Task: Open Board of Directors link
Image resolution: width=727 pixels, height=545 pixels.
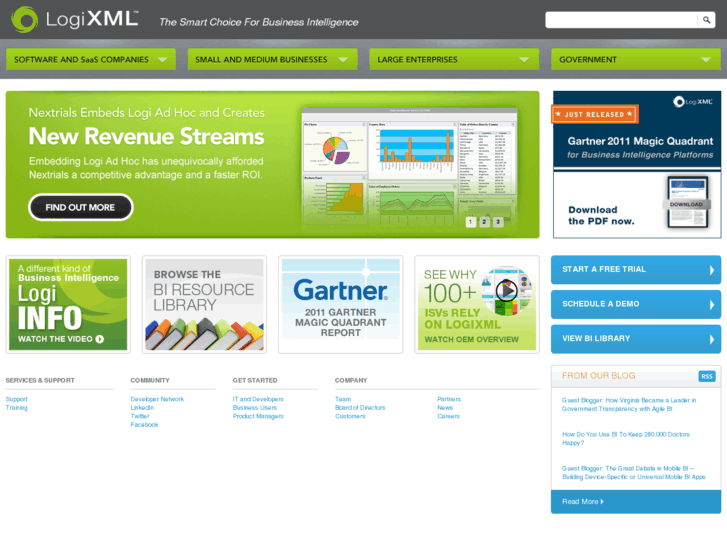Action: [x=360, y=408]
